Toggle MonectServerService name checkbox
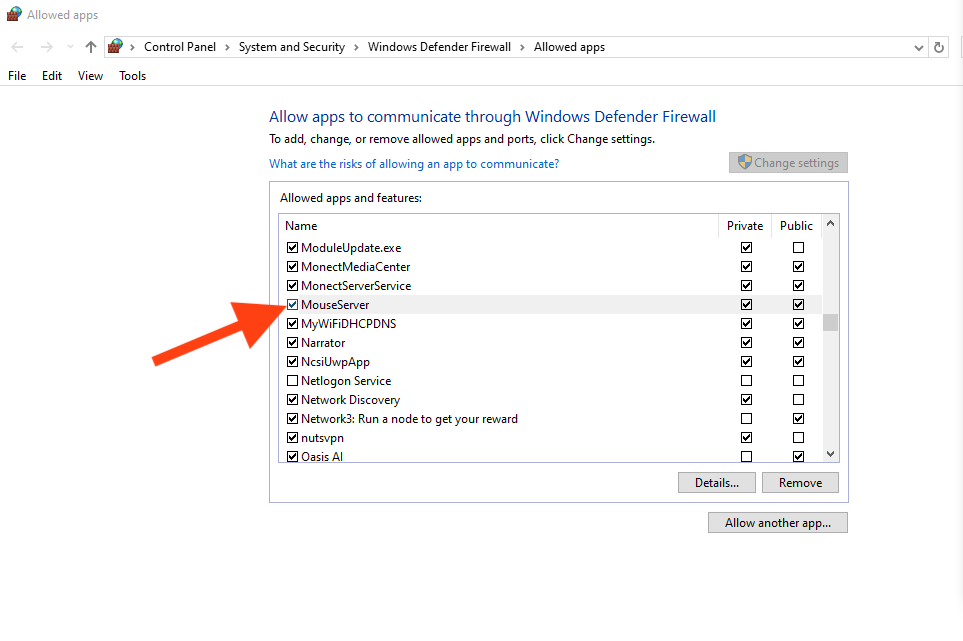The height and width of the screenshot is (641, 963). point(292,286)
